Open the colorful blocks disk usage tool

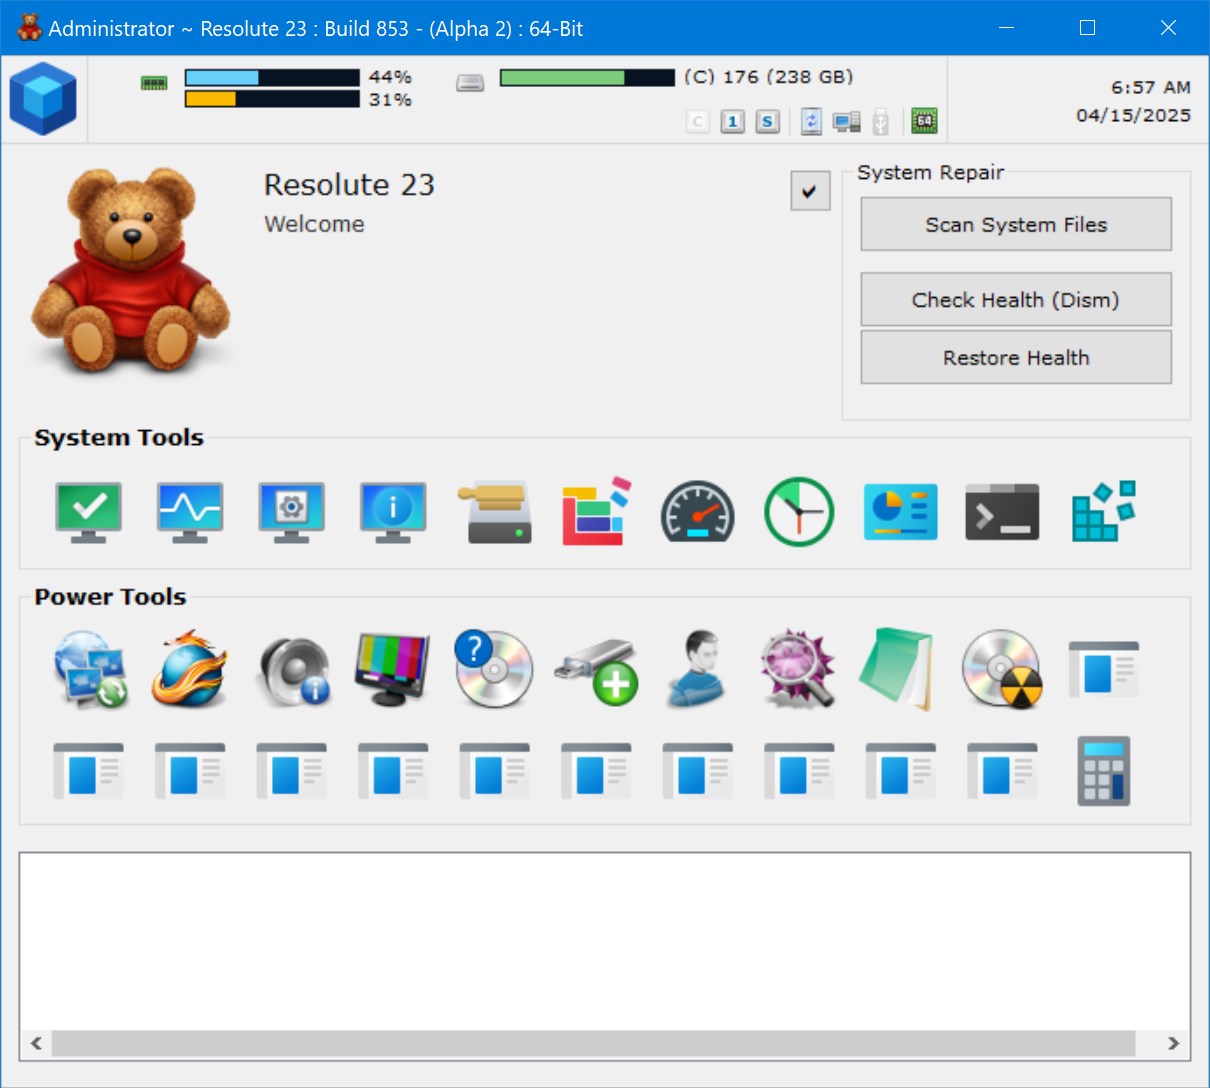pos(597,511)
